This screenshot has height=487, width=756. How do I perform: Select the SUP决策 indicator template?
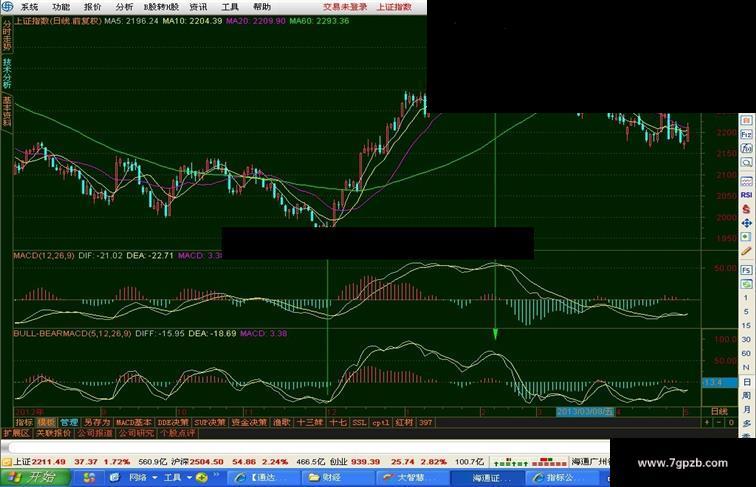(210, 422)
